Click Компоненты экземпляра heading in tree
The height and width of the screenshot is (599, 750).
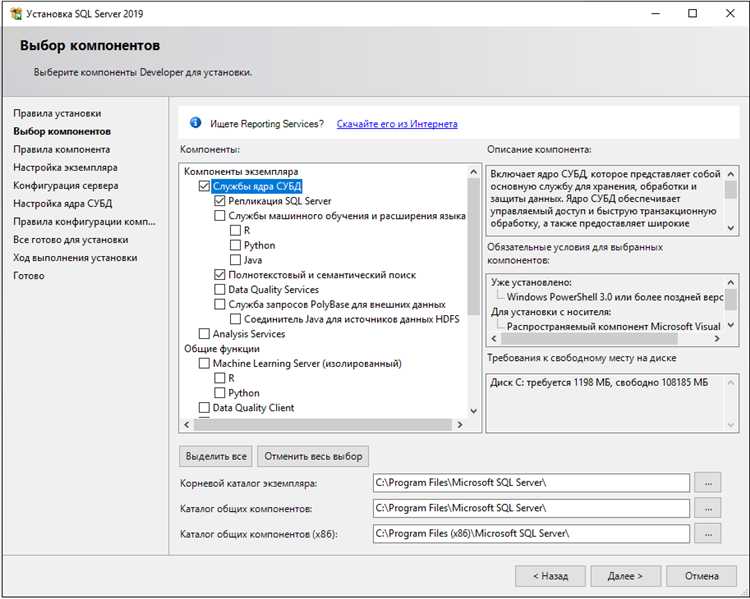tap(241, 171)
